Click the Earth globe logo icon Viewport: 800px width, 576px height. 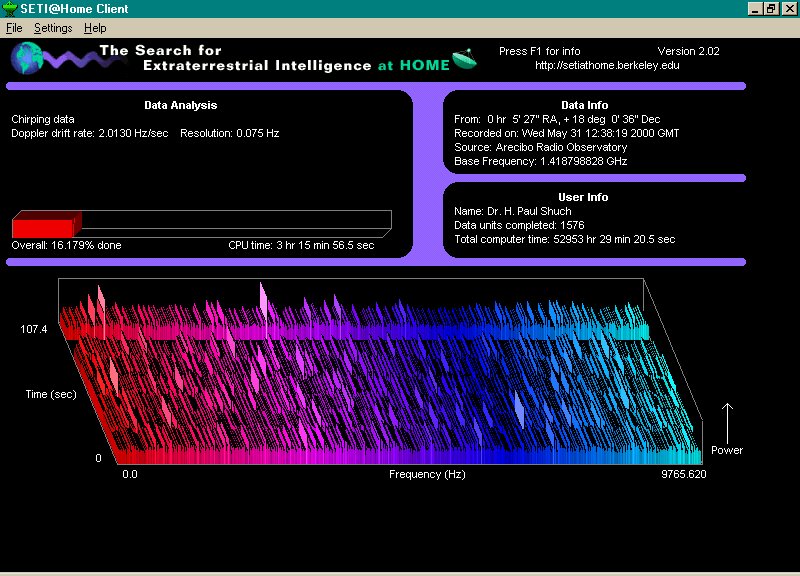point(27,58)
